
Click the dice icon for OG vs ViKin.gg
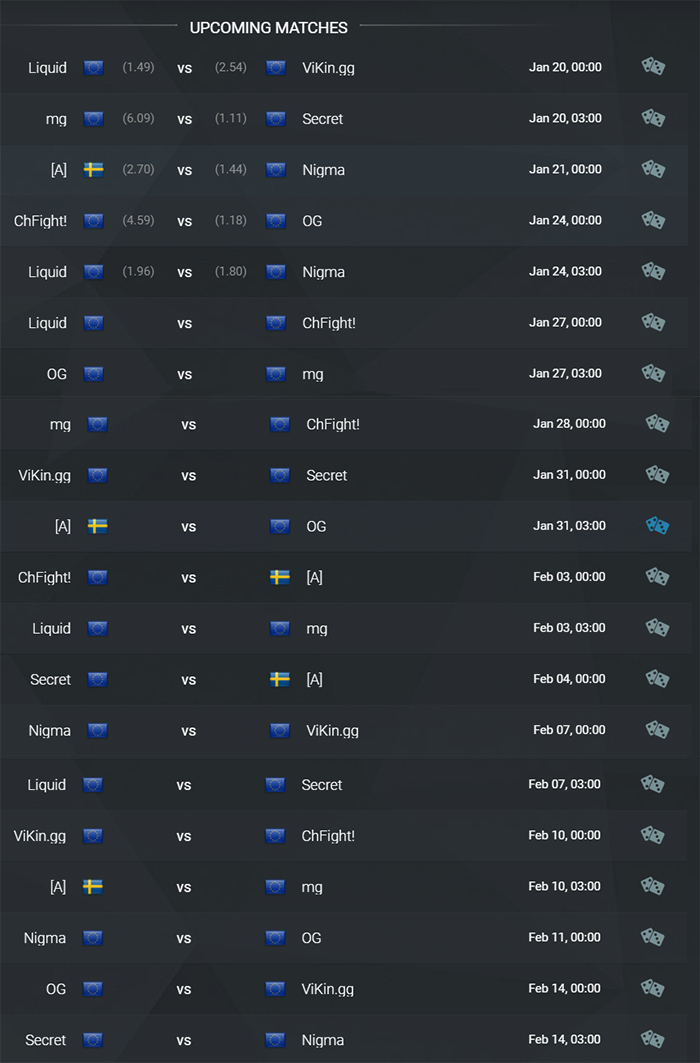click(x=653, y=988)
